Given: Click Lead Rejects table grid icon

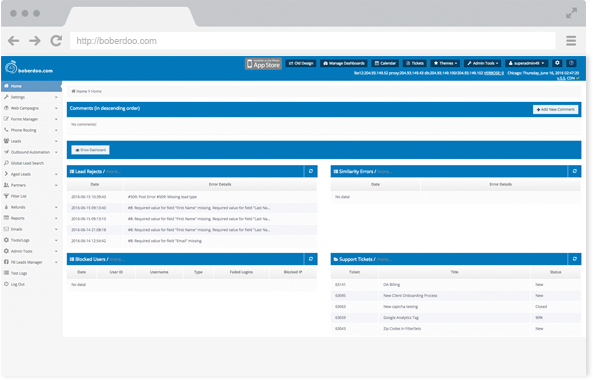Looking at the screenshot, I should [x=72, y=171].
